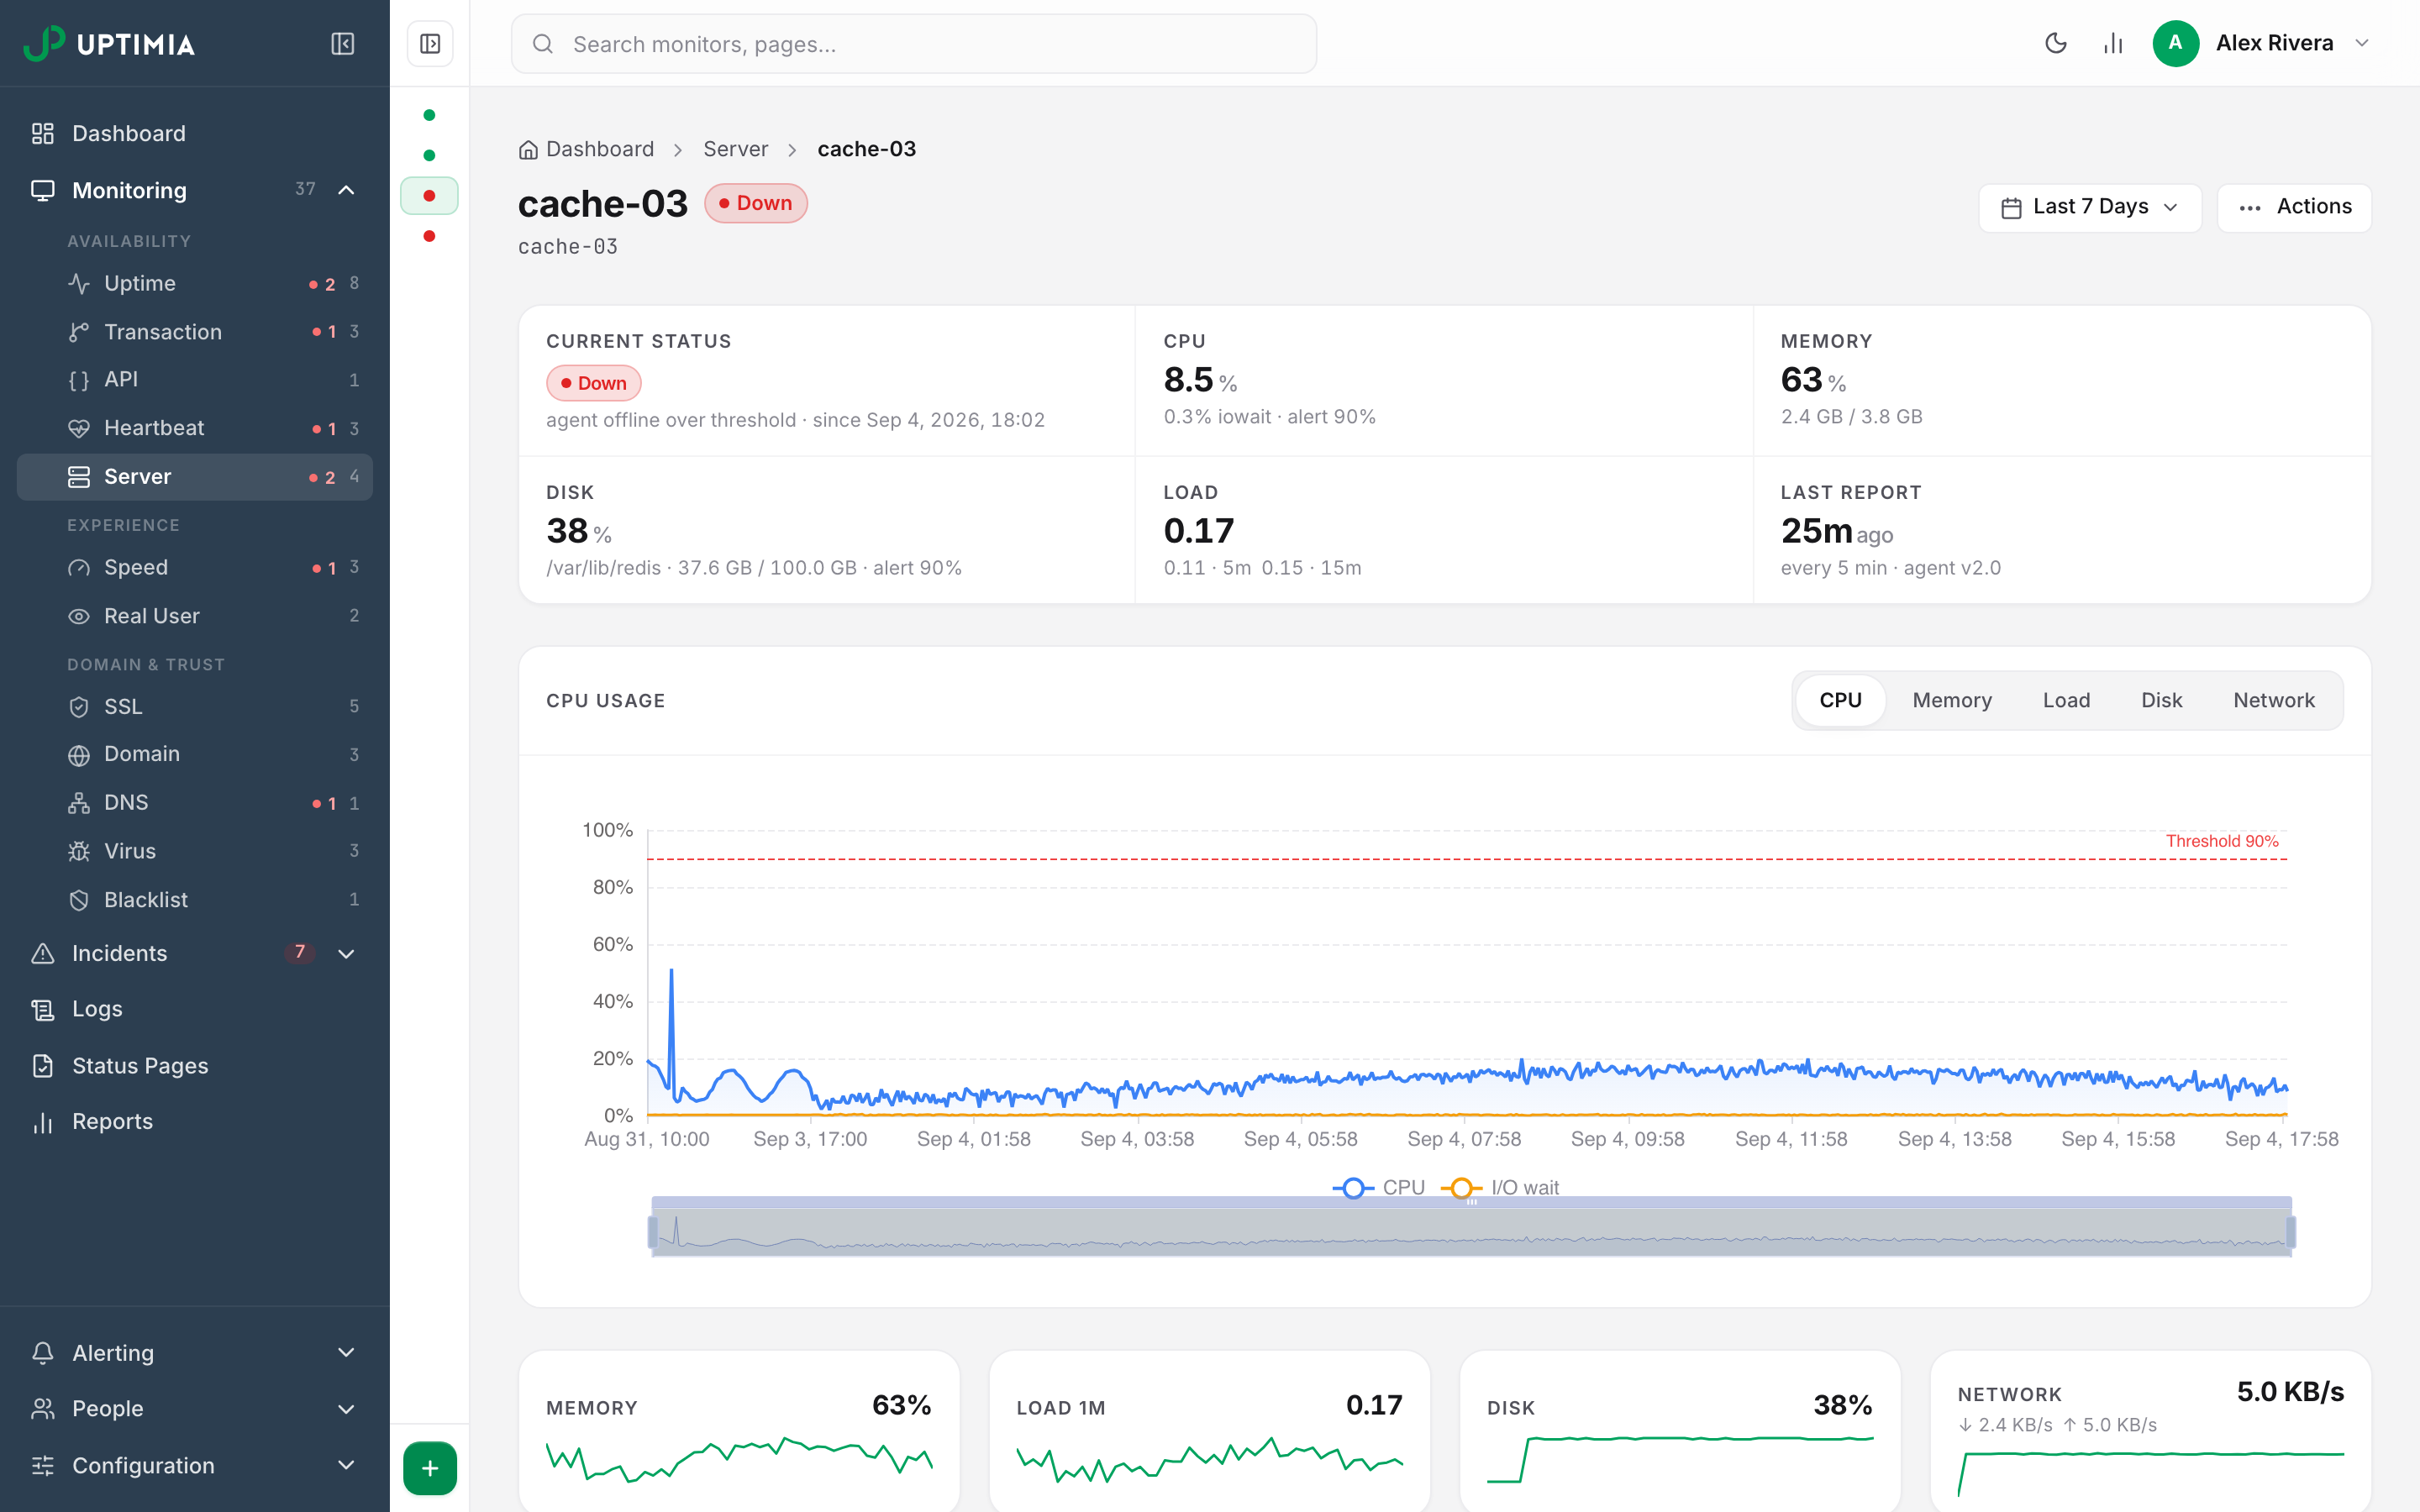Screen dimensions: 2420x1512
Task: Switch chart to Network tab
Action: (x=2274, y=700)
